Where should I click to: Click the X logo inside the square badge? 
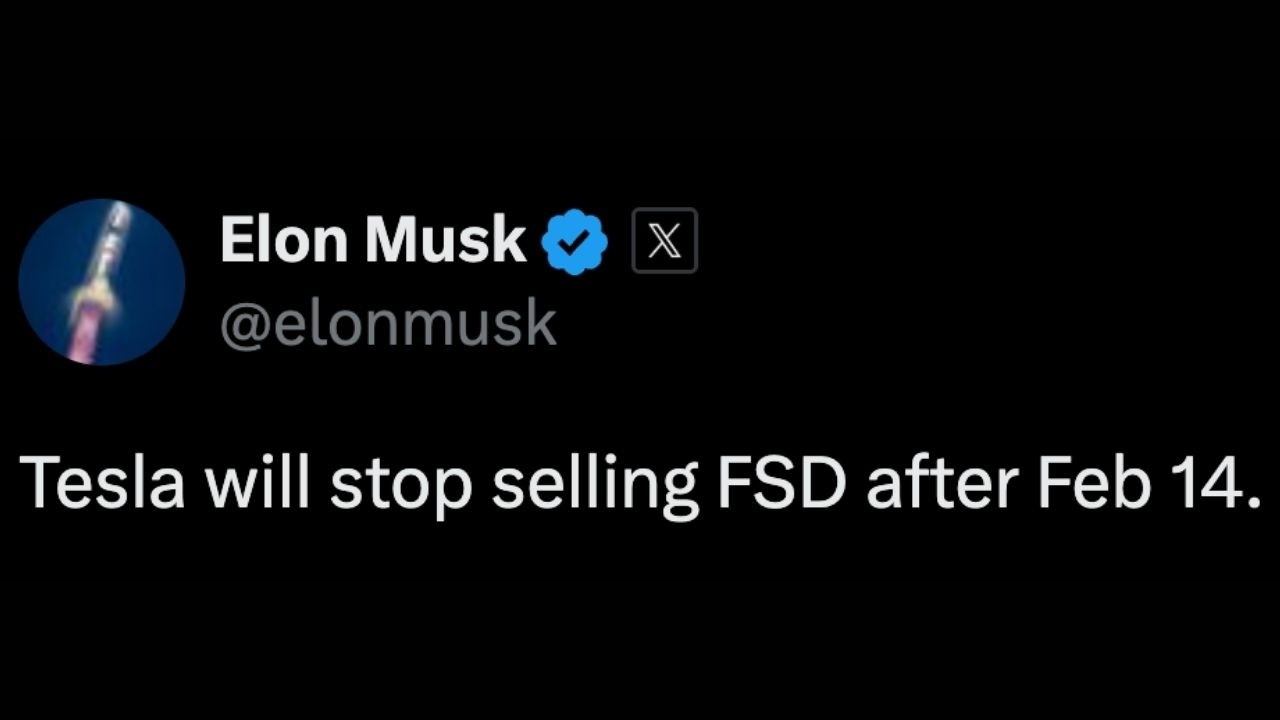pyautogui.click(x=664, y=242)
